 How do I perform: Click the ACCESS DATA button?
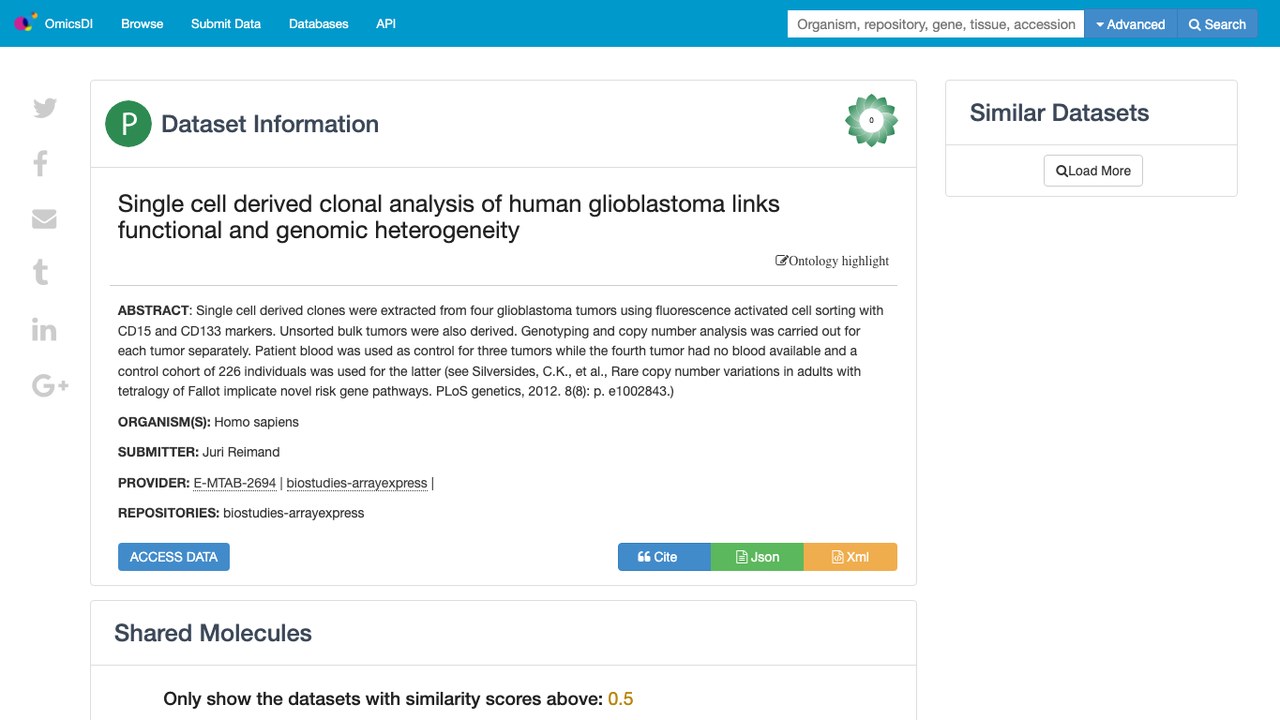[x=174, y=557]
